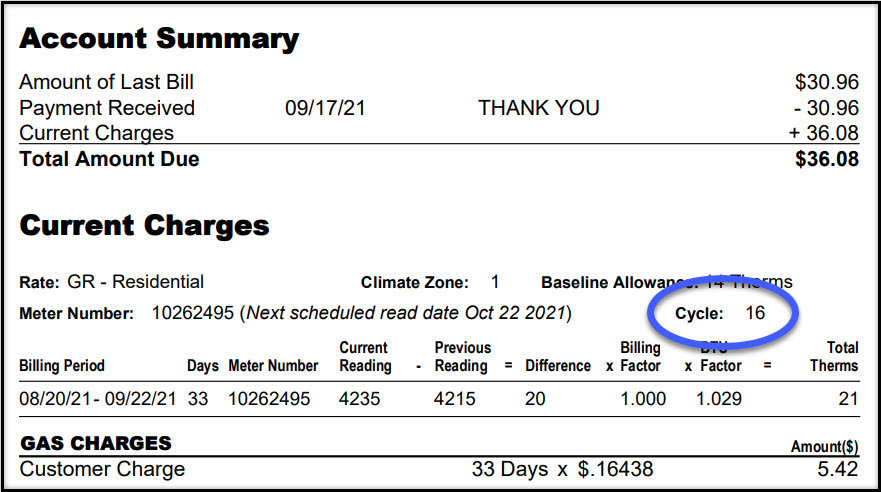The width and height of the screenshot is (881, 492).
Task: Click the Climate Zone label
Action: pos(415,283)
